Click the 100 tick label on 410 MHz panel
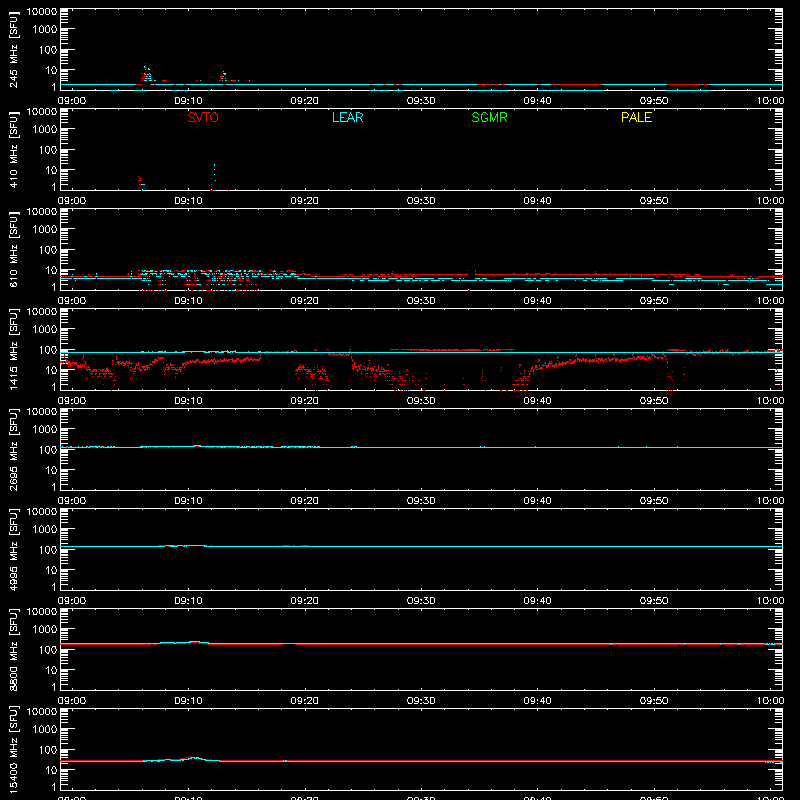800x800 pixels. (x=48, y=150)
